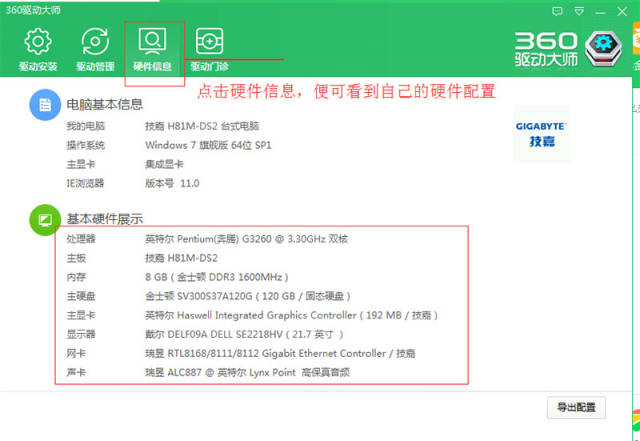The image size is (640, 441).
Task: Select the monitor text DELL SE2218HV
Action: point(244,334)
